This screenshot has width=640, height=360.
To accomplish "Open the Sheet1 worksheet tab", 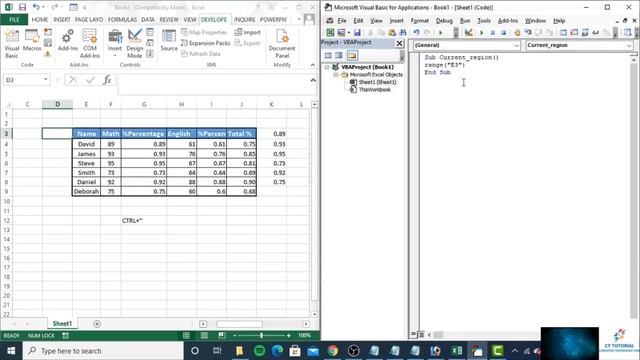I will tap(62, 323).
